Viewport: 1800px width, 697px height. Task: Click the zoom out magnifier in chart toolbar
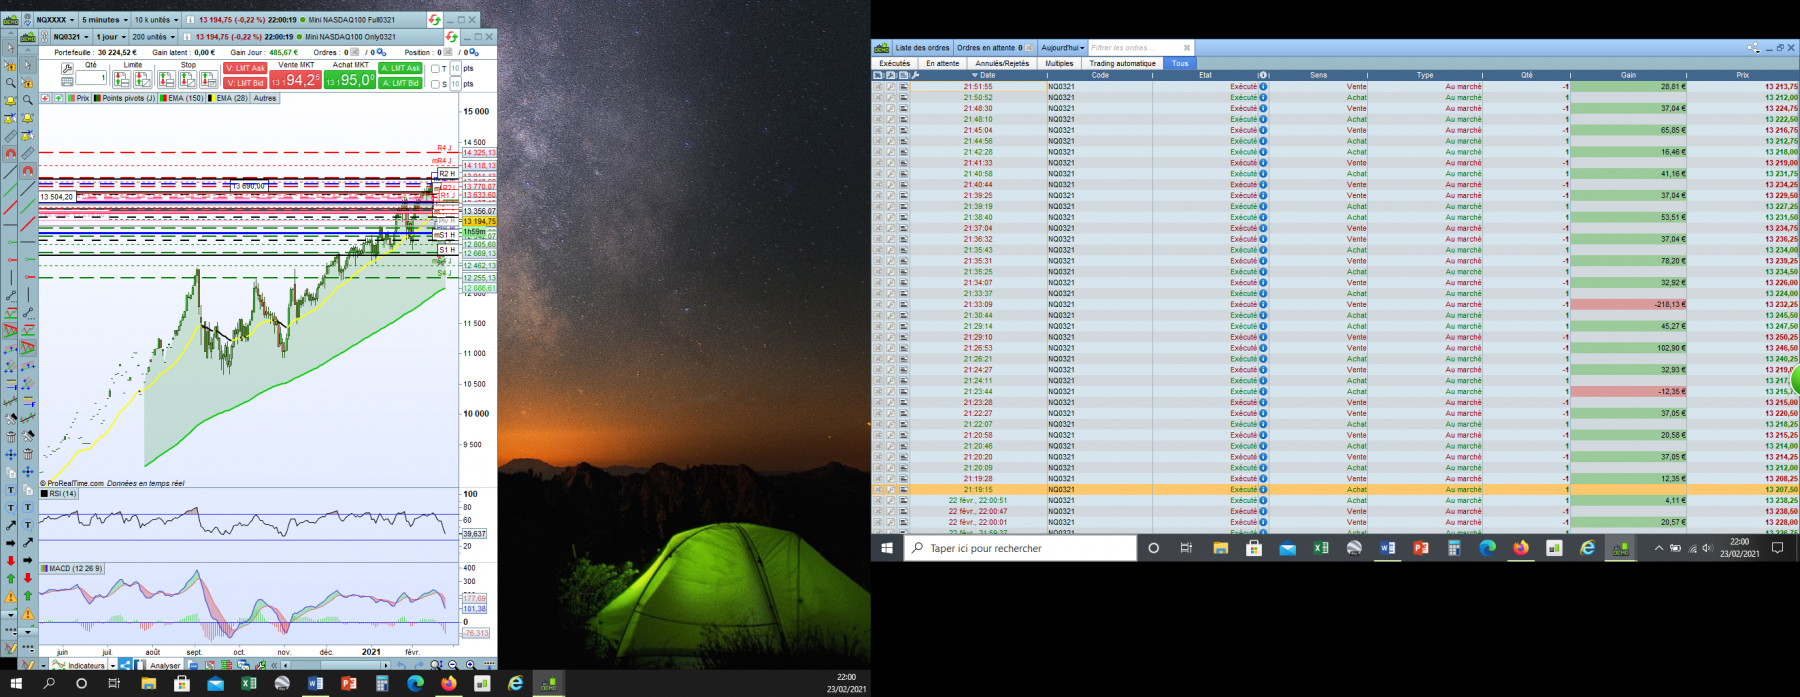tap(452, 665)
